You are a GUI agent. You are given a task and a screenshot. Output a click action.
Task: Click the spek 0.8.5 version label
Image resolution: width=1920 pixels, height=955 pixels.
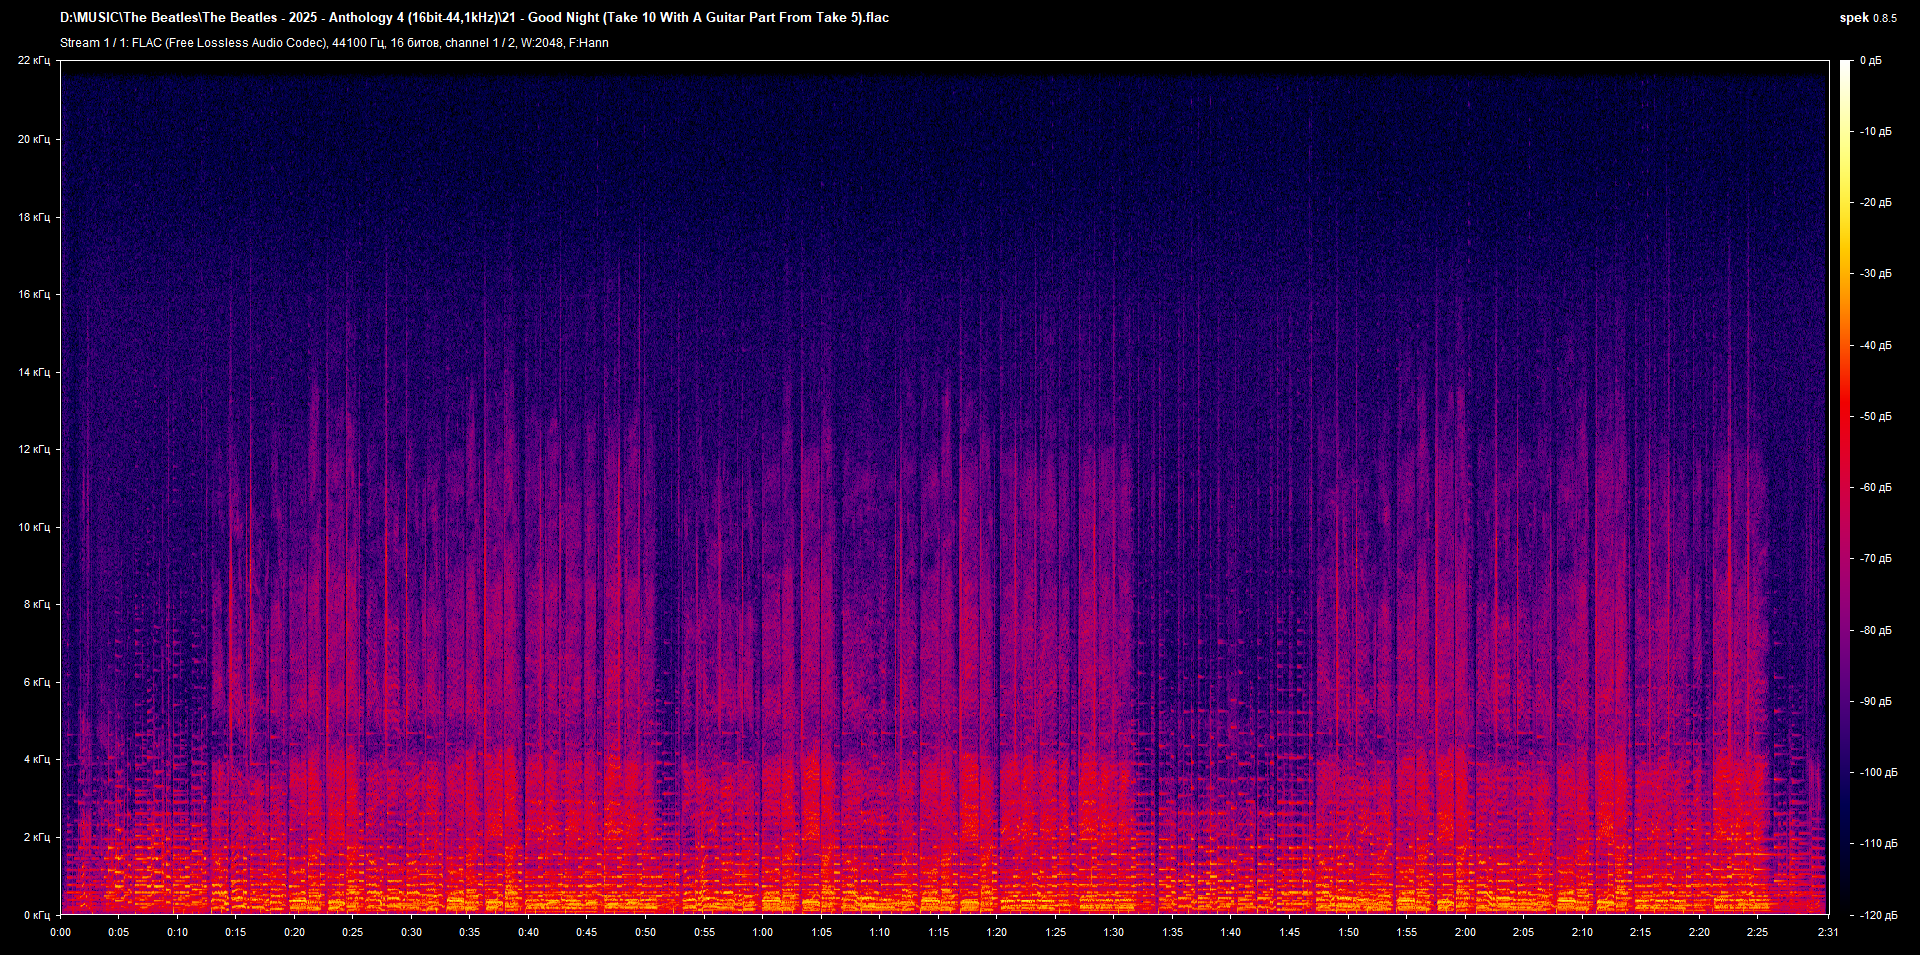pos(1867,18)
